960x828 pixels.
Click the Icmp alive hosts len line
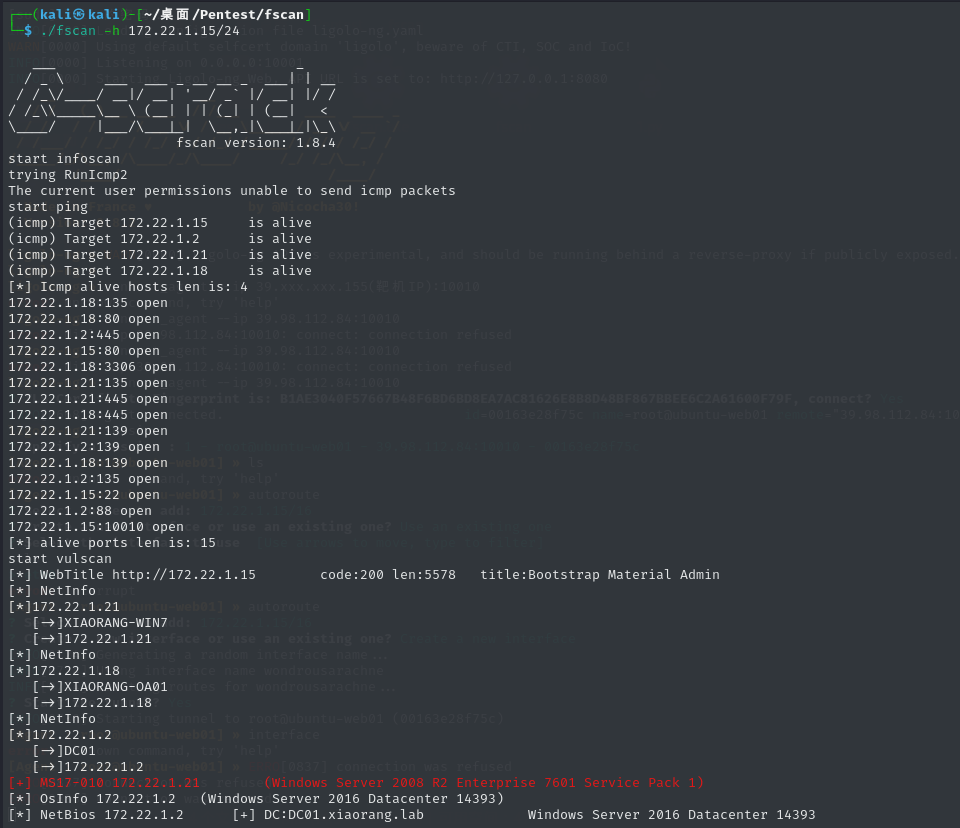pos(128,287)
